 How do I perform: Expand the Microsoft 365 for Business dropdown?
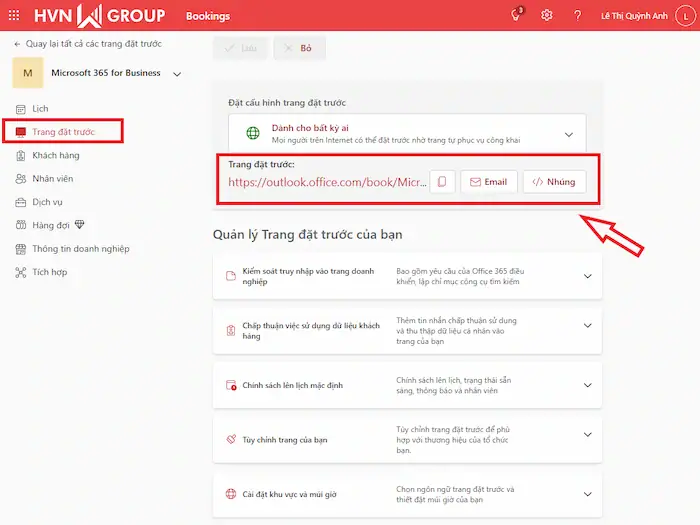[178, 74]
